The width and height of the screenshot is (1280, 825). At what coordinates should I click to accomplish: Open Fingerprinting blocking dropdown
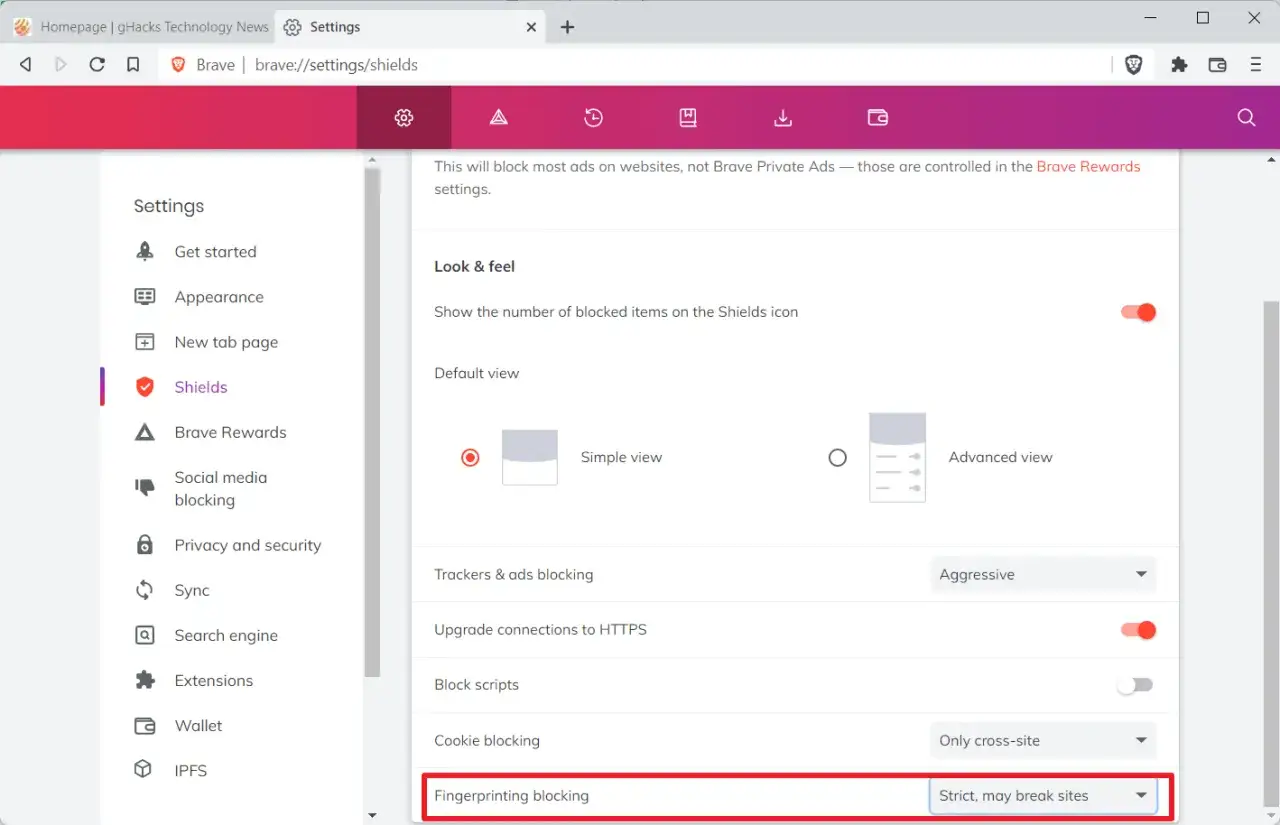(x=1043, y=796)
